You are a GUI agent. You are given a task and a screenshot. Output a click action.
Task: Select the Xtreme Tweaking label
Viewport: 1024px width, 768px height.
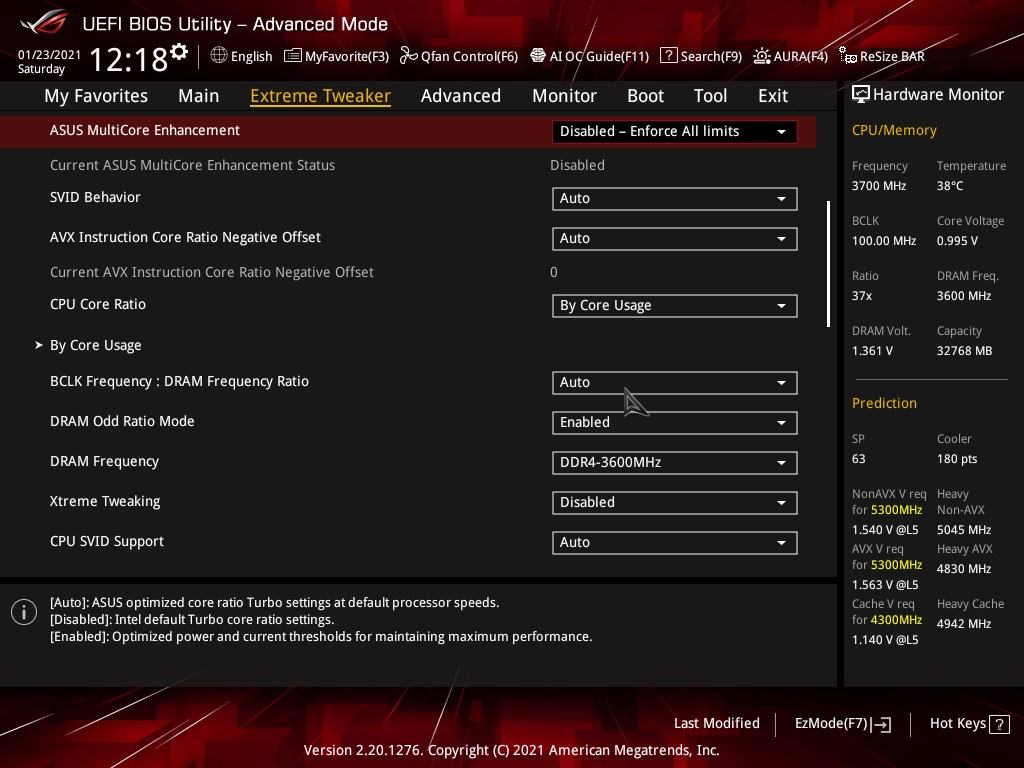105,502
